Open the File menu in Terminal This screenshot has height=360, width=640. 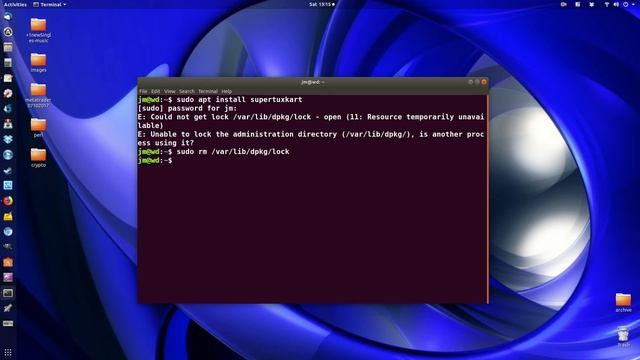click(x=143, y=91)
